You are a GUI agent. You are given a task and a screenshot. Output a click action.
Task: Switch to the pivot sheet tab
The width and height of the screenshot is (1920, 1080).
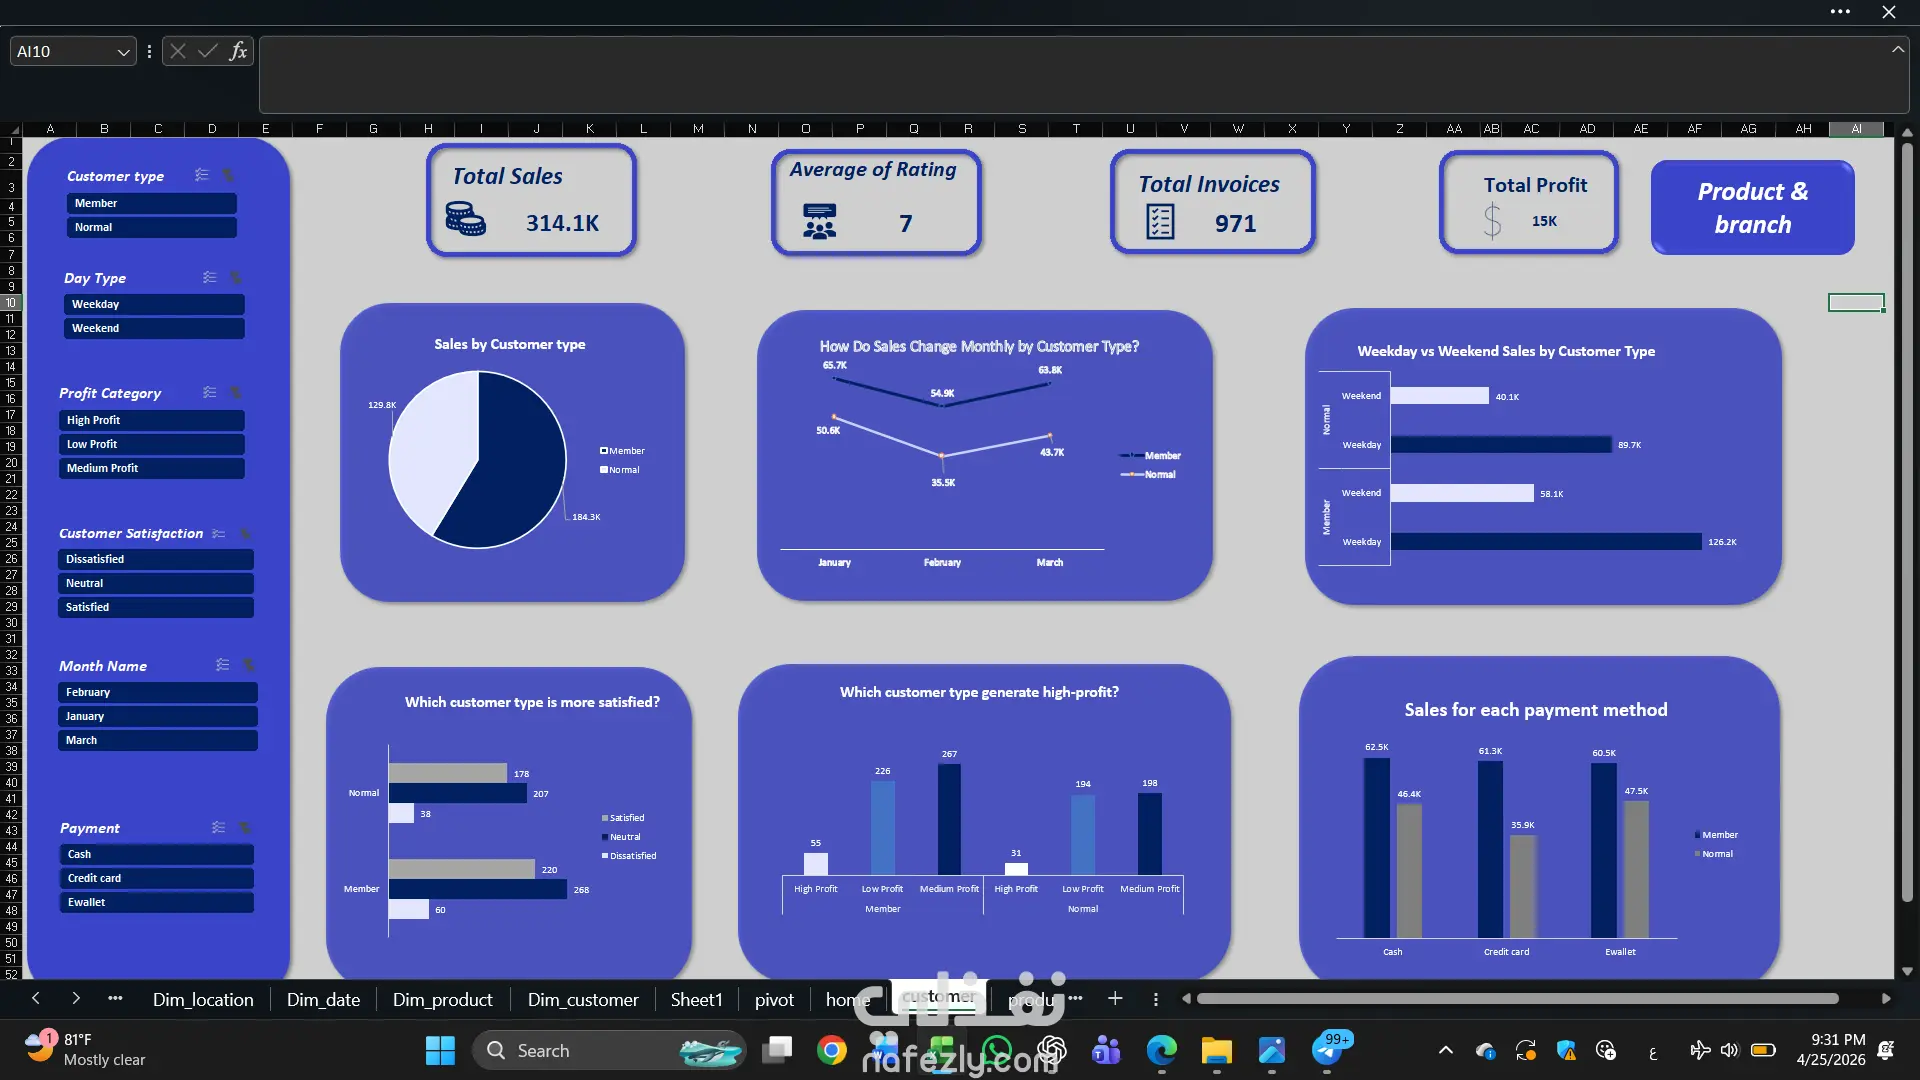[774, 999]
